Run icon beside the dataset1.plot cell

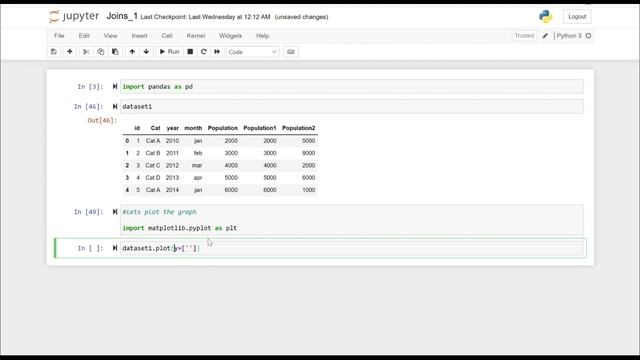[x=115, y=248]
